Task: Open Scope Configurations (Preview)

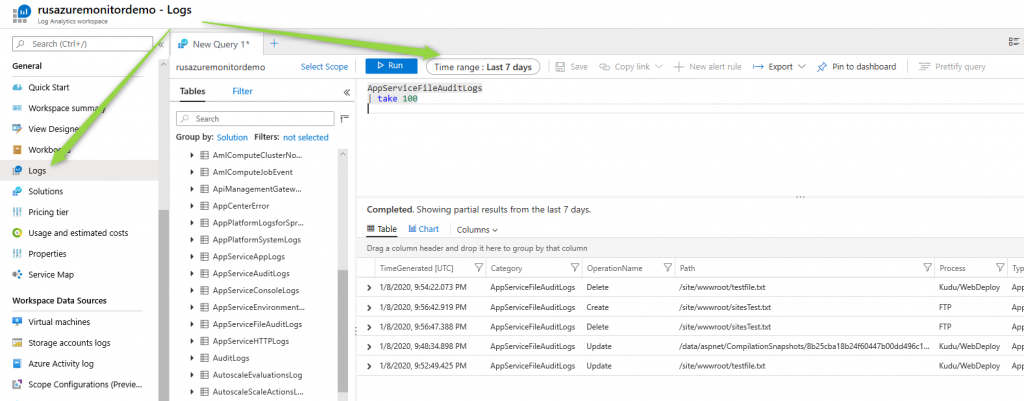Action: pos(85,385)
